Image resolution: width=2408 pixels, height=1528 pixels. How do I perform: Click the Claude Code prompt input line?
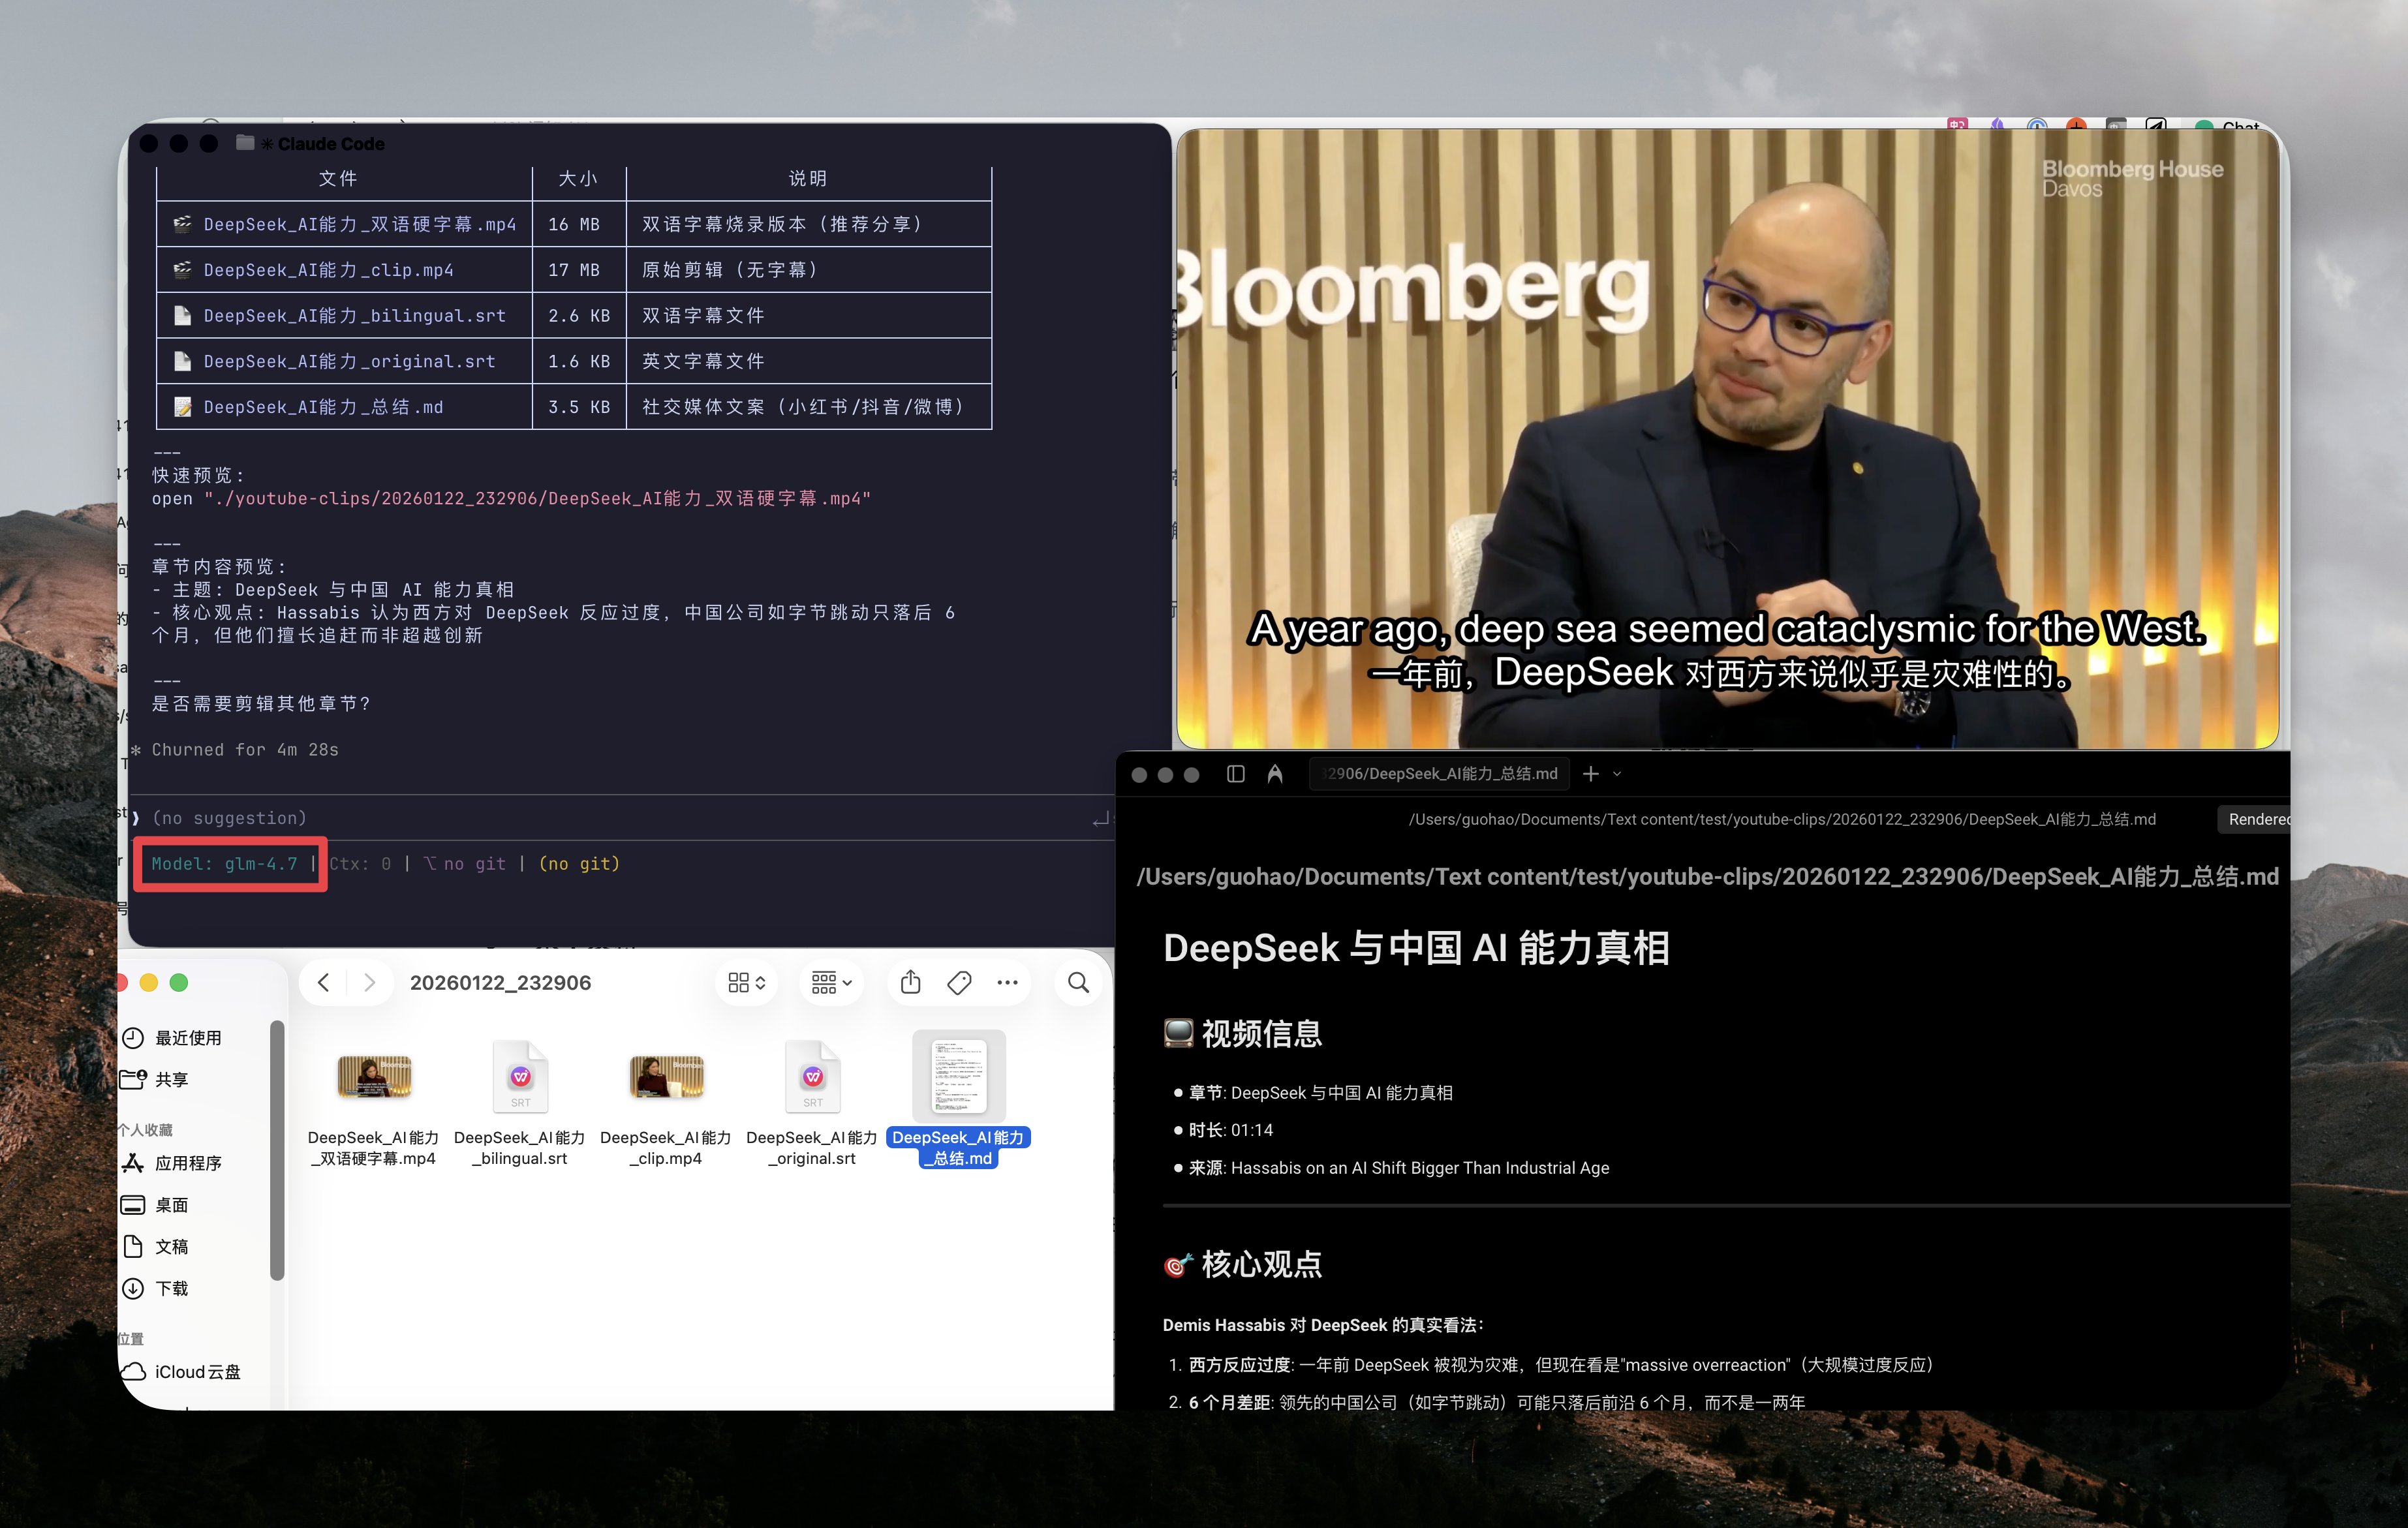(600, 818)
